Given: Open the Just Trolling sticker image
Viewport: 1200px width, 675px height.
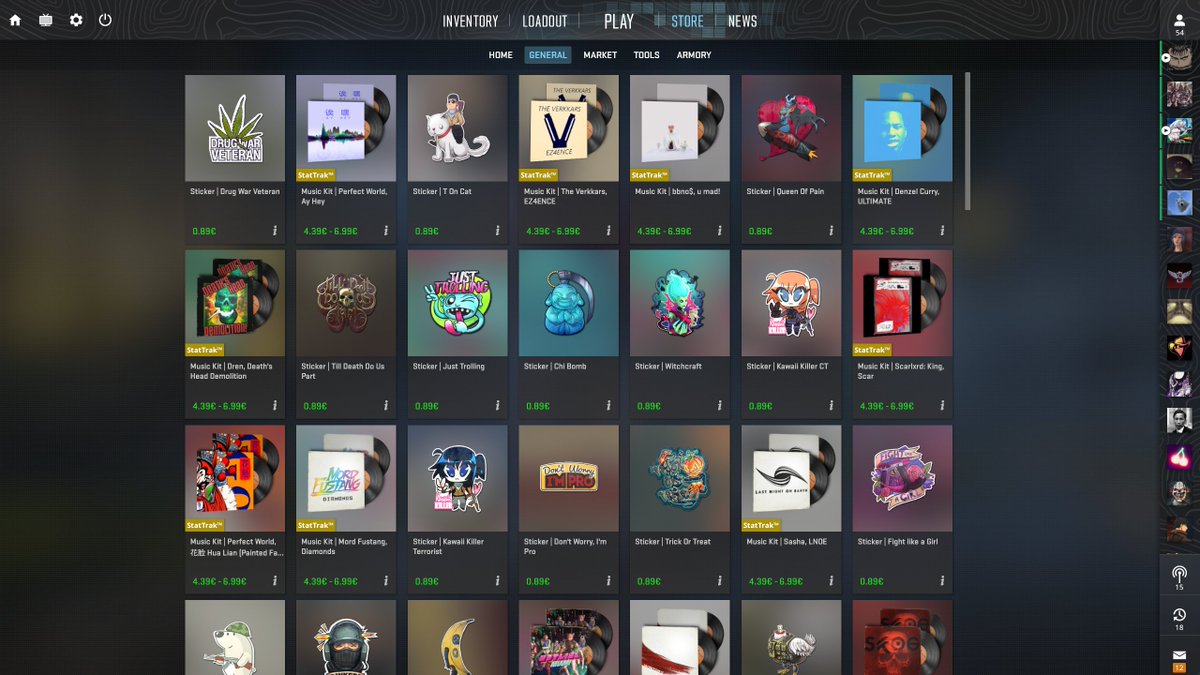Looking at the screenshot, I should (457, 303).
